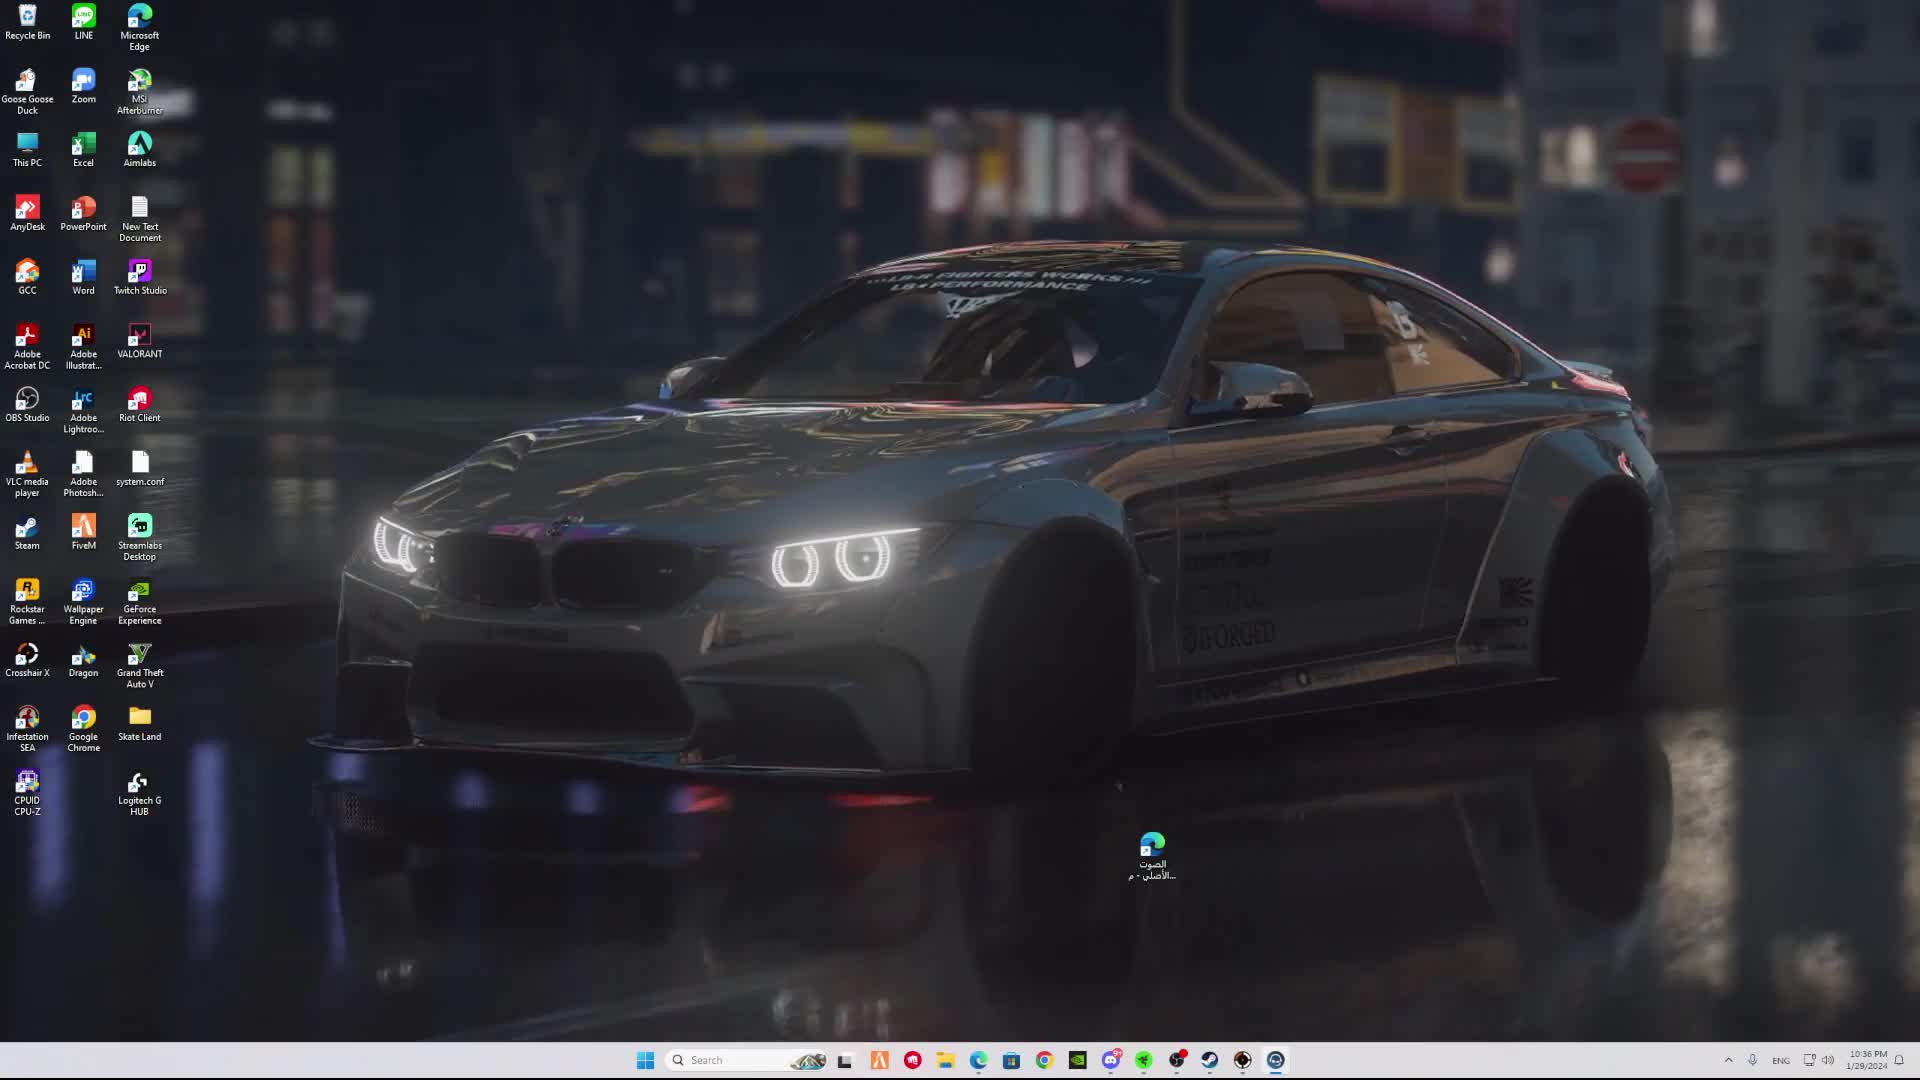Image resolution: width=1920 pixels, height=1080 pixels.
Task: Show hidden system tray icons
Action: (1728, 1060)
